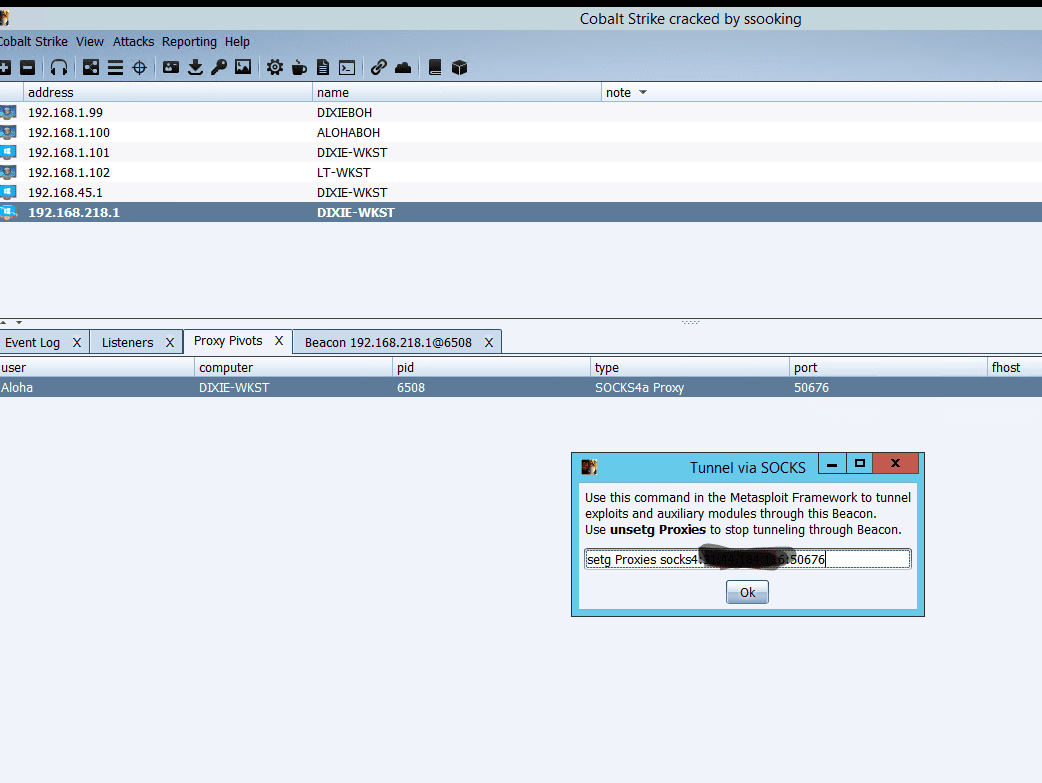
Task: Generate Office macro via document icon
Action: (x=323, y=67)
